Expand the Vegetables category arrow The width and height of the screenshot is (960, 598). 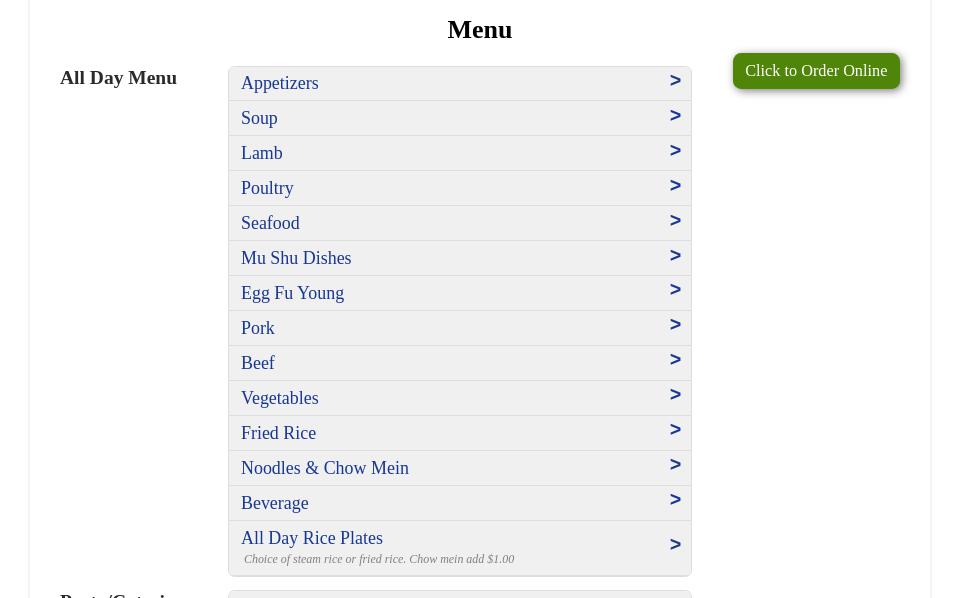(675, 395)
